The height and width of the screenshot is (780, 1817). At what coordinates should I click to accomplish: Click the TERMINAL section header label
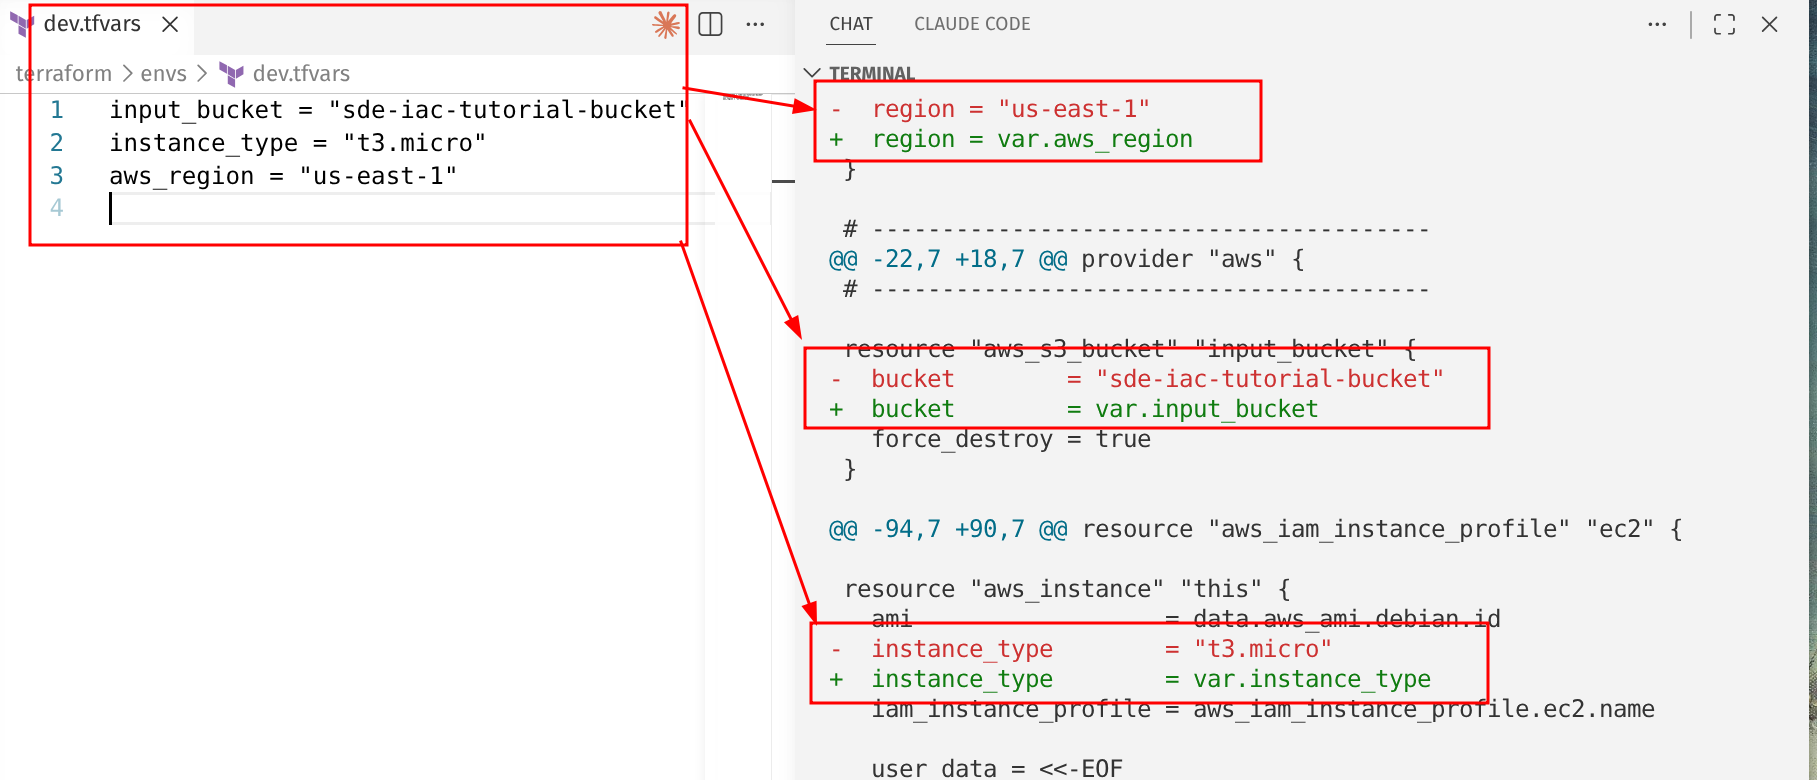pos(872,73)
